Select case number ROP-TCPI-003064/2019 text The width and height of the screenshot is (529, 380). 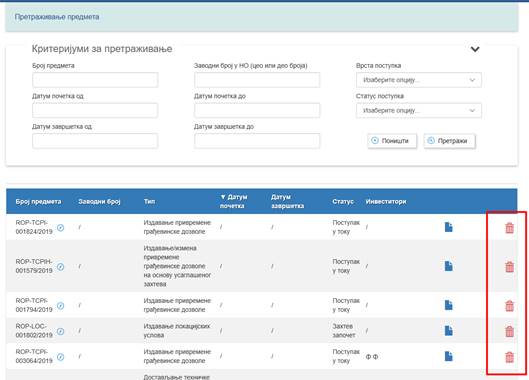[x=34, y=356]
